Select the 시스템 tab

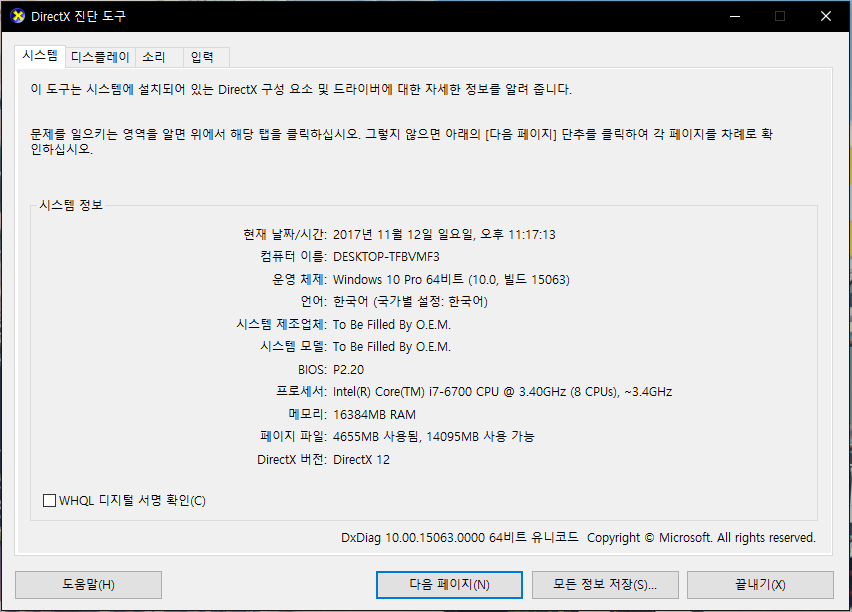pos(40,56)
